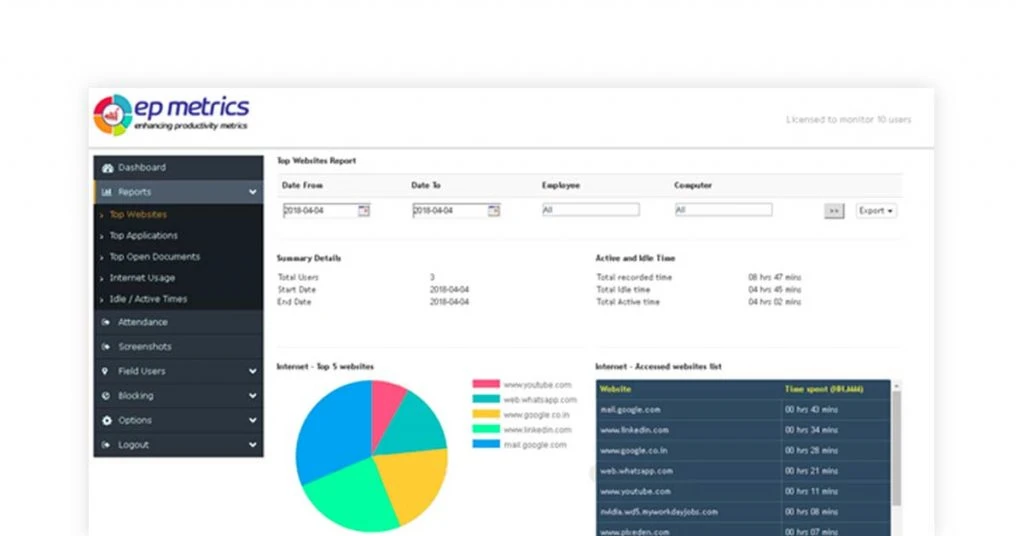Click the blue mail.google.com legend swatch
Screen dimensions: 1024x536
(x=486, y=444)
